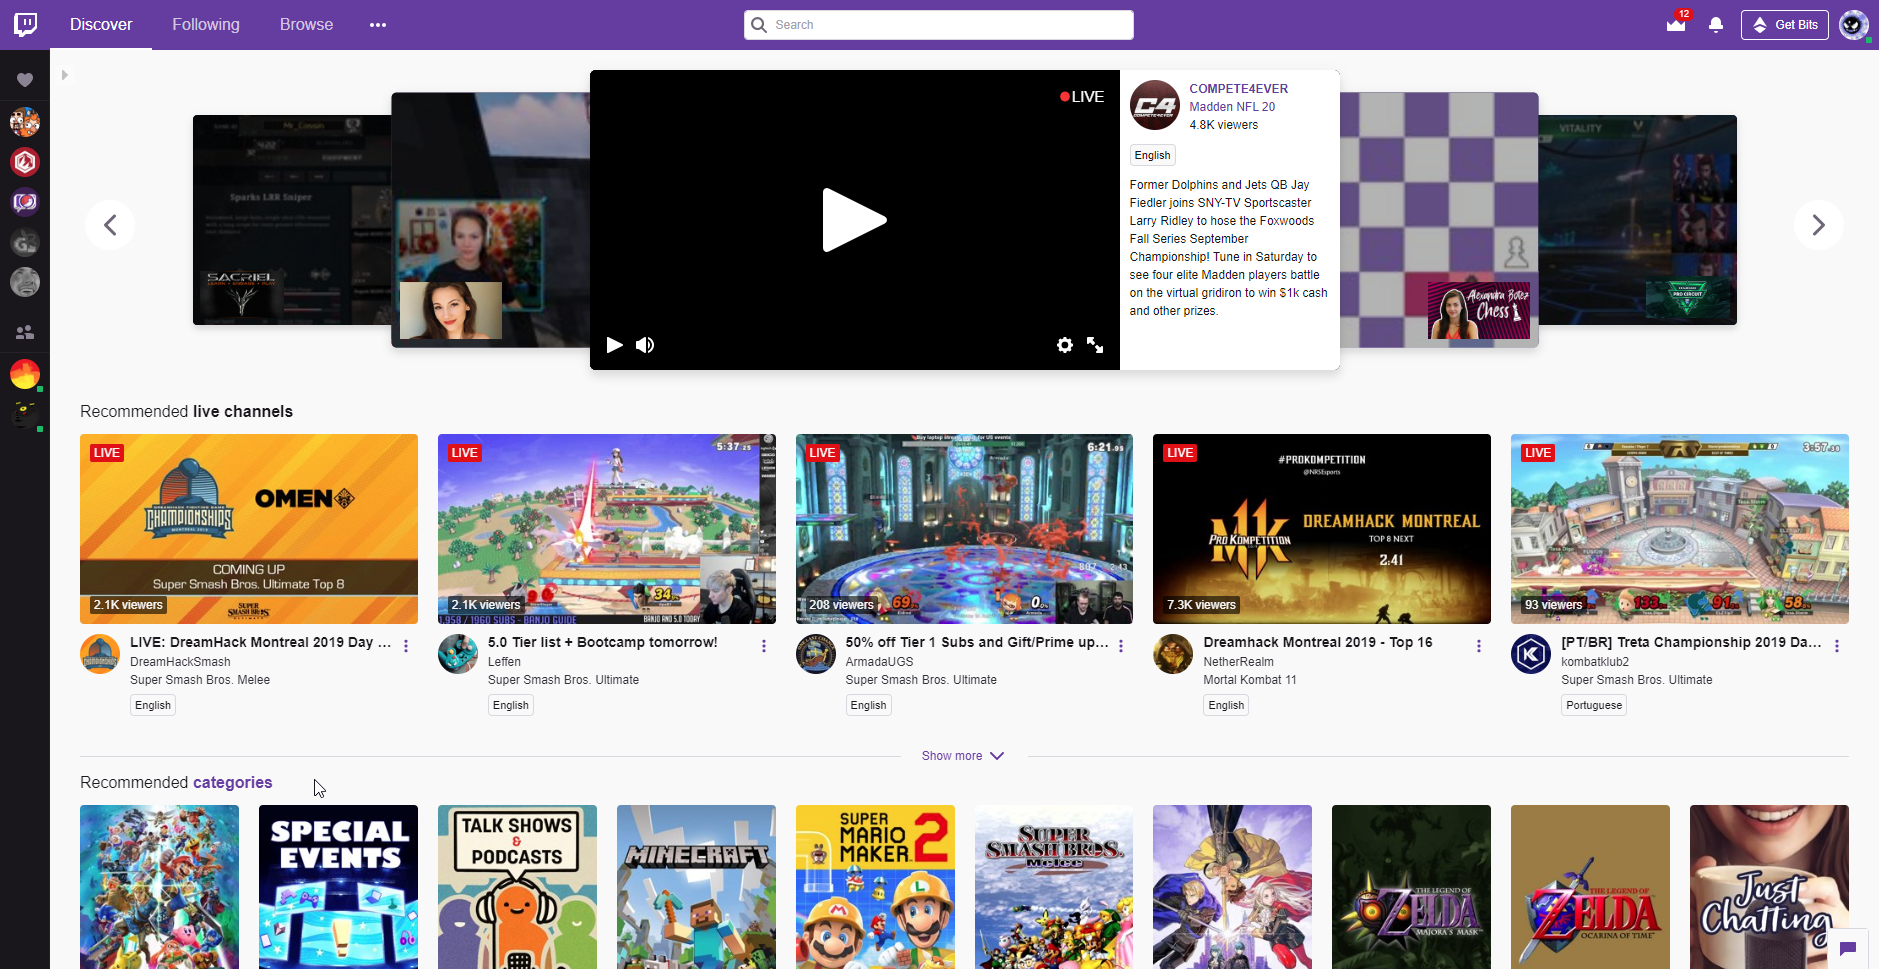This screenshot has width=1879, height=969.
Task: Open Zelda Ocarina of Time category
Action: pyautogui.click(x=1590, y=887)
